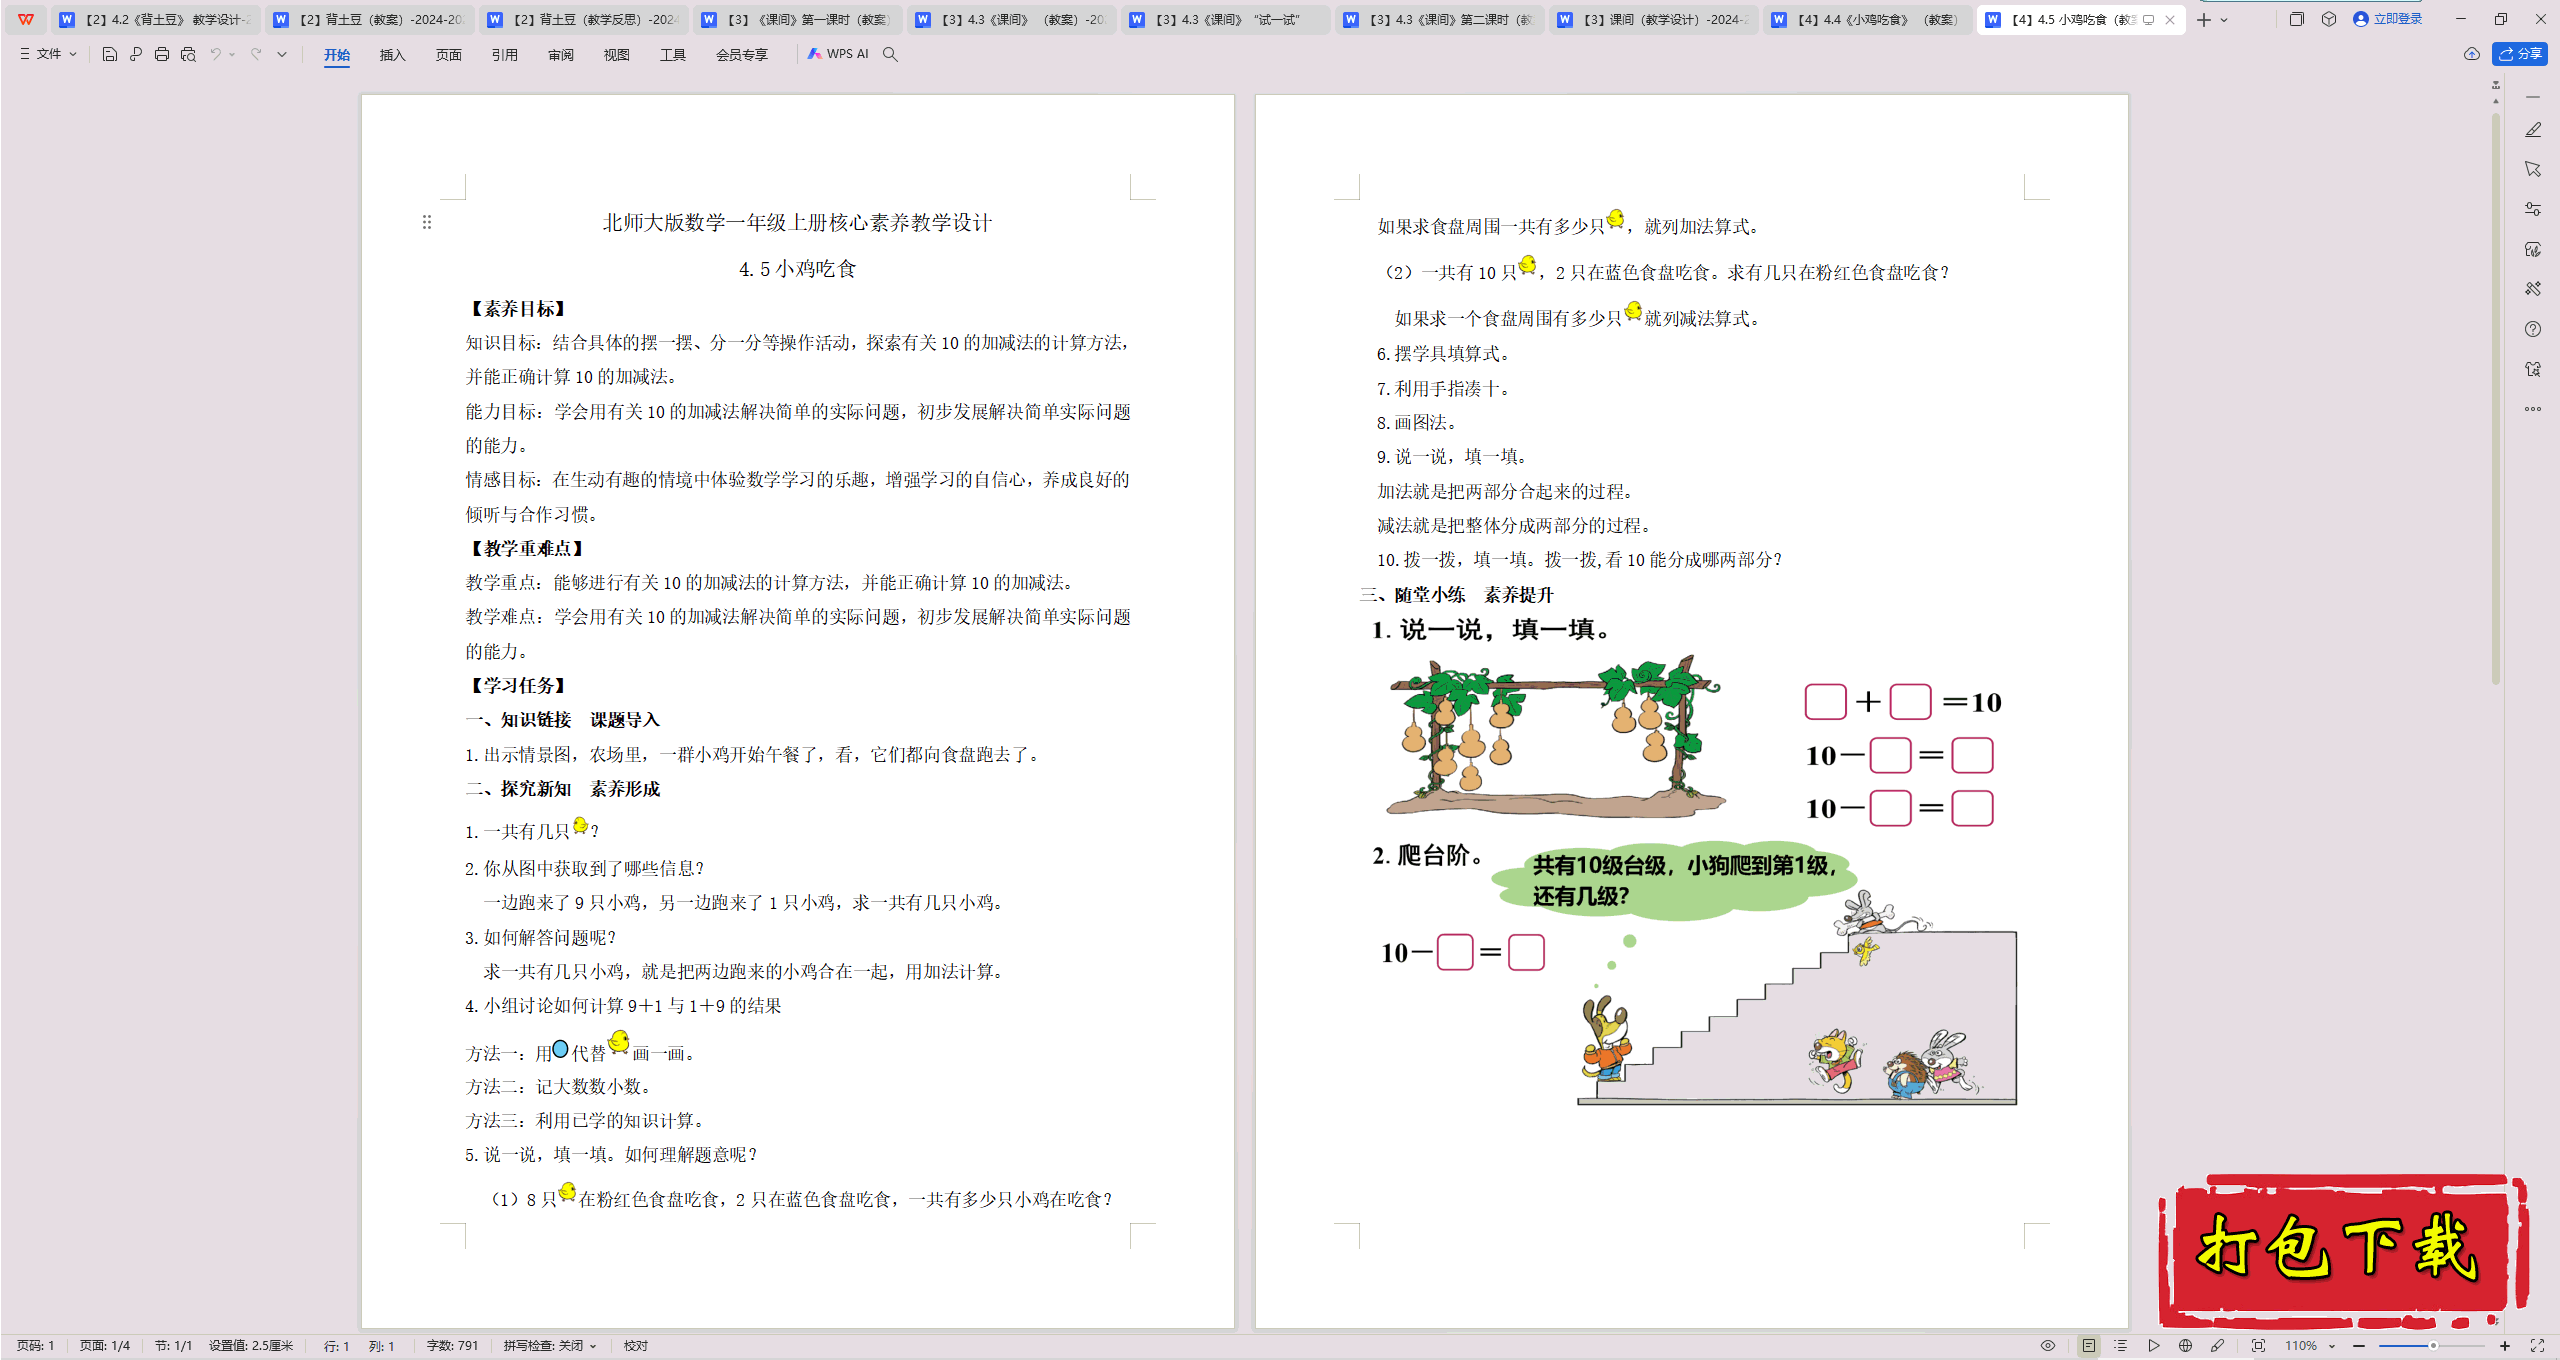Click 字数: 791 word count
2560x1360 pixels.
(x=453, y=1346)
